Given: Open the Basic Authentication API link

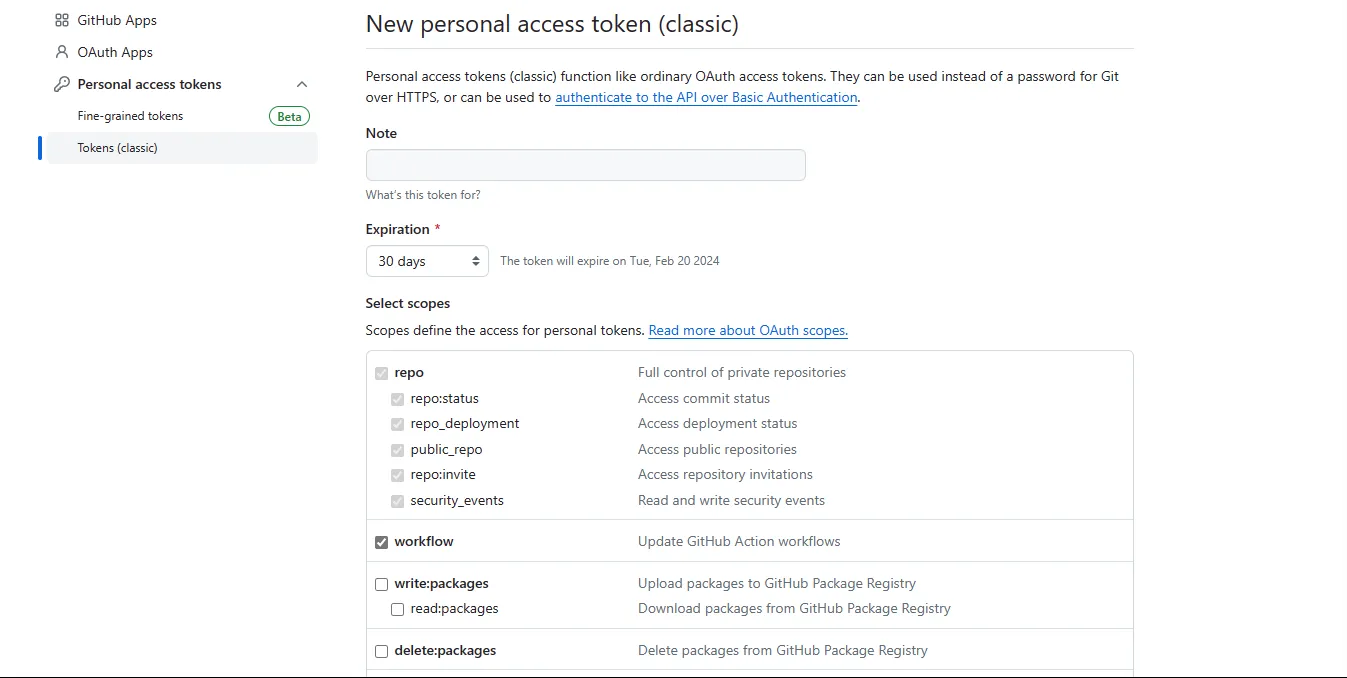Looking at the screenshot, I should 706,98.
